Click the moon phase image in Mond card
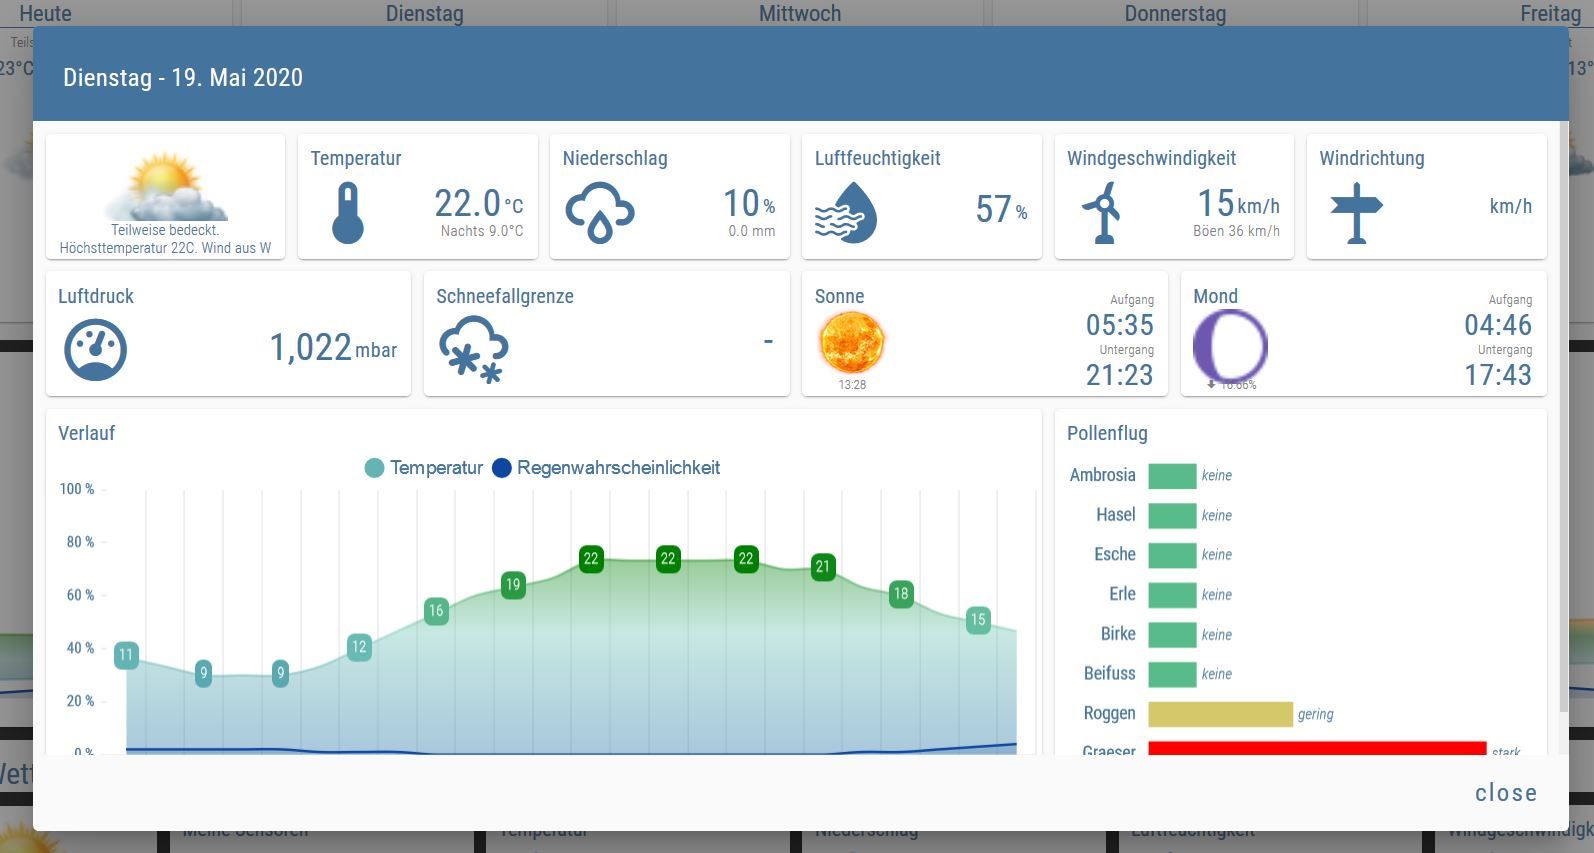The width and height of the screenshot is (1594, 853). tap(1230, 346)
